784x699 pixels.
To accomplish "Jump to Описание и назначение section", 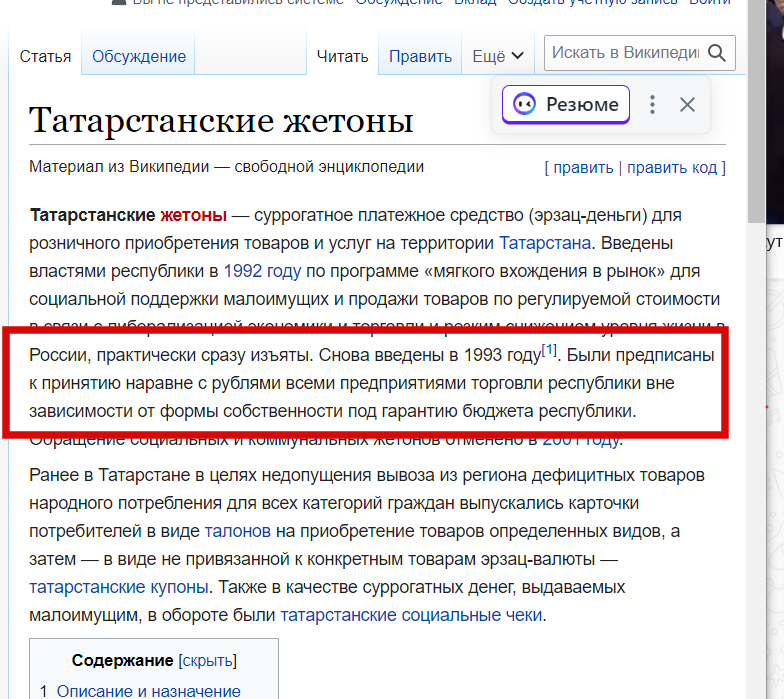I will coord(148,691).
